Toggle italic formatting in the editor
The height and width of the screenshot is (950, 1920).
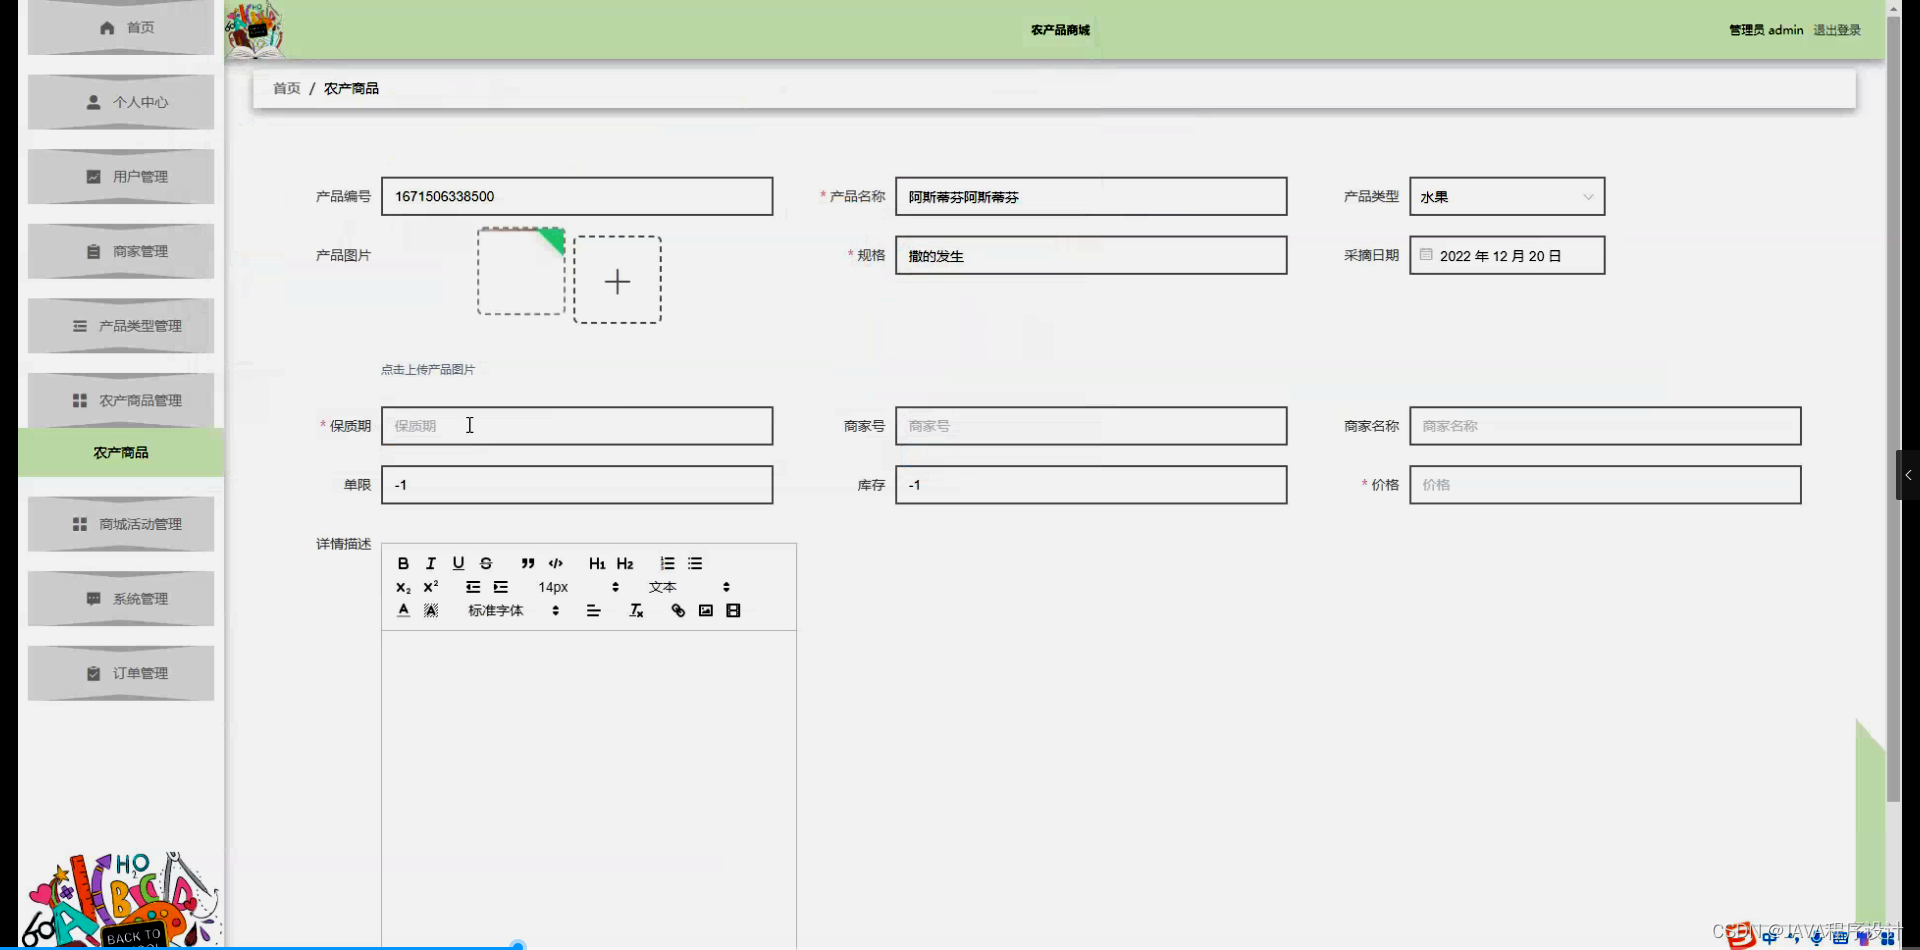tap(431, 563)
